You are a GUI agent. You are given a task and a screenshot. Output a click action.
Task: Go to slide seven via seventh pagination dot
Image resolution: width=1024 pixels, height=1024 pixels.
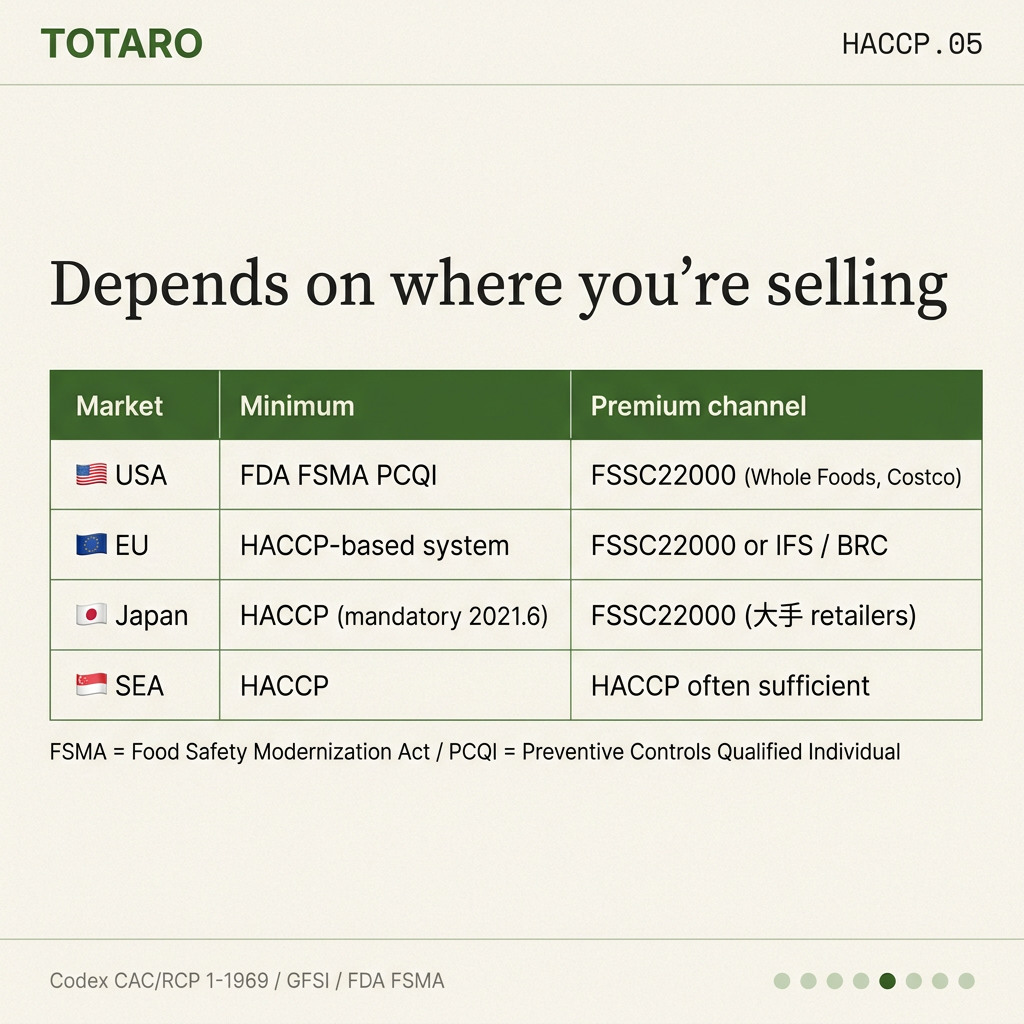(x=940, y=980)
